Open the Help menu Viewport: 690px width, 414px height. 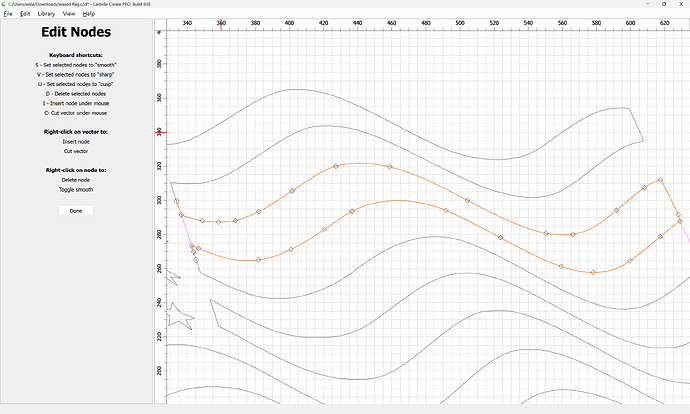click(x=89, y=14)
